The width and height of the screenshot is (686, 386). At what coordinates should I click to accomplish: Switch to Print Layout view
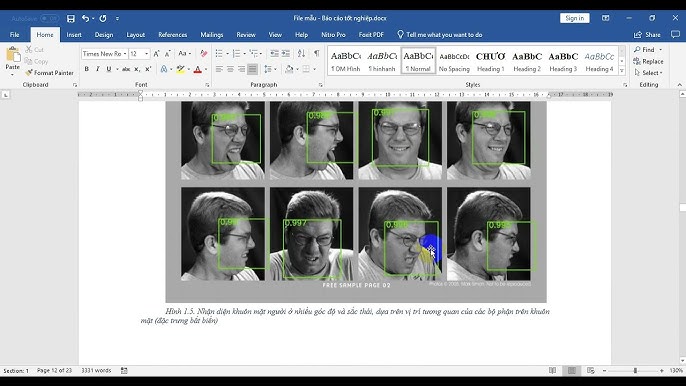pyautogui.click(x=571, y=371)
